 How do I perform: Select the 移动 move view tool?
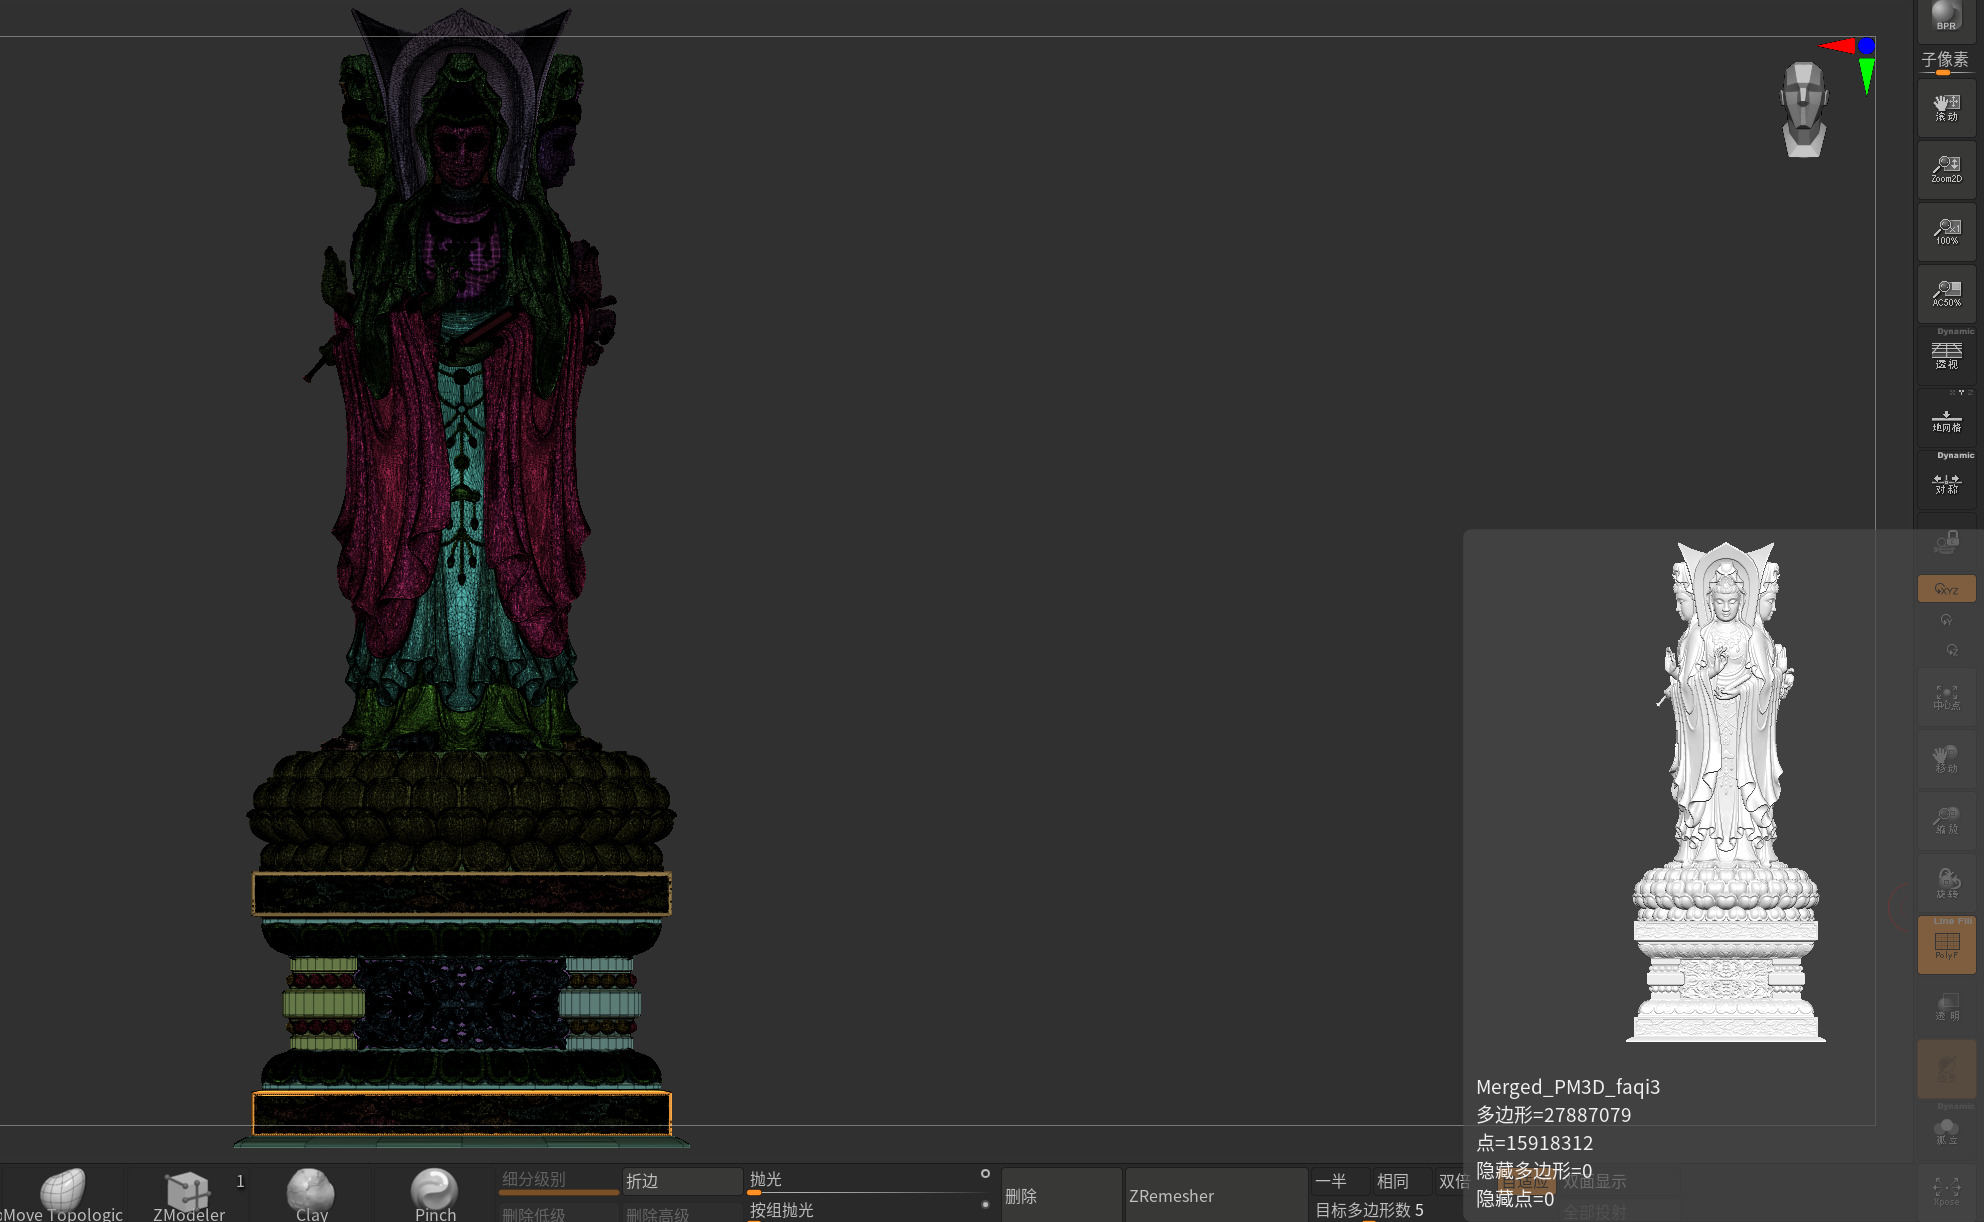(x=1946, y=759)
